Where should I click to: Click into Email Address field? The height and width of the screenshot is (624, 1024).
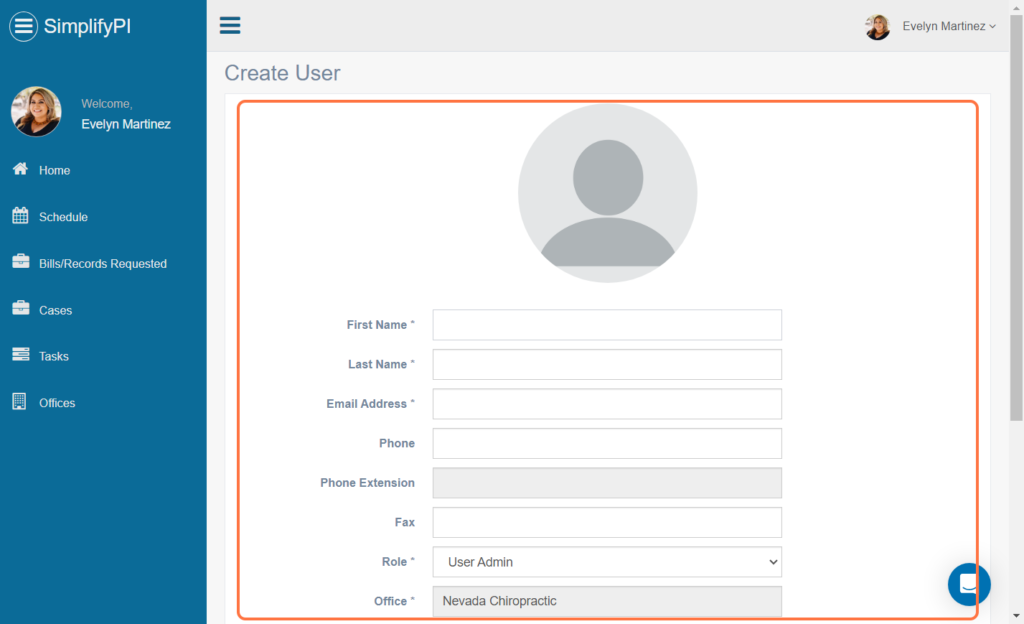pyautogui.click(x=607, y=404)
